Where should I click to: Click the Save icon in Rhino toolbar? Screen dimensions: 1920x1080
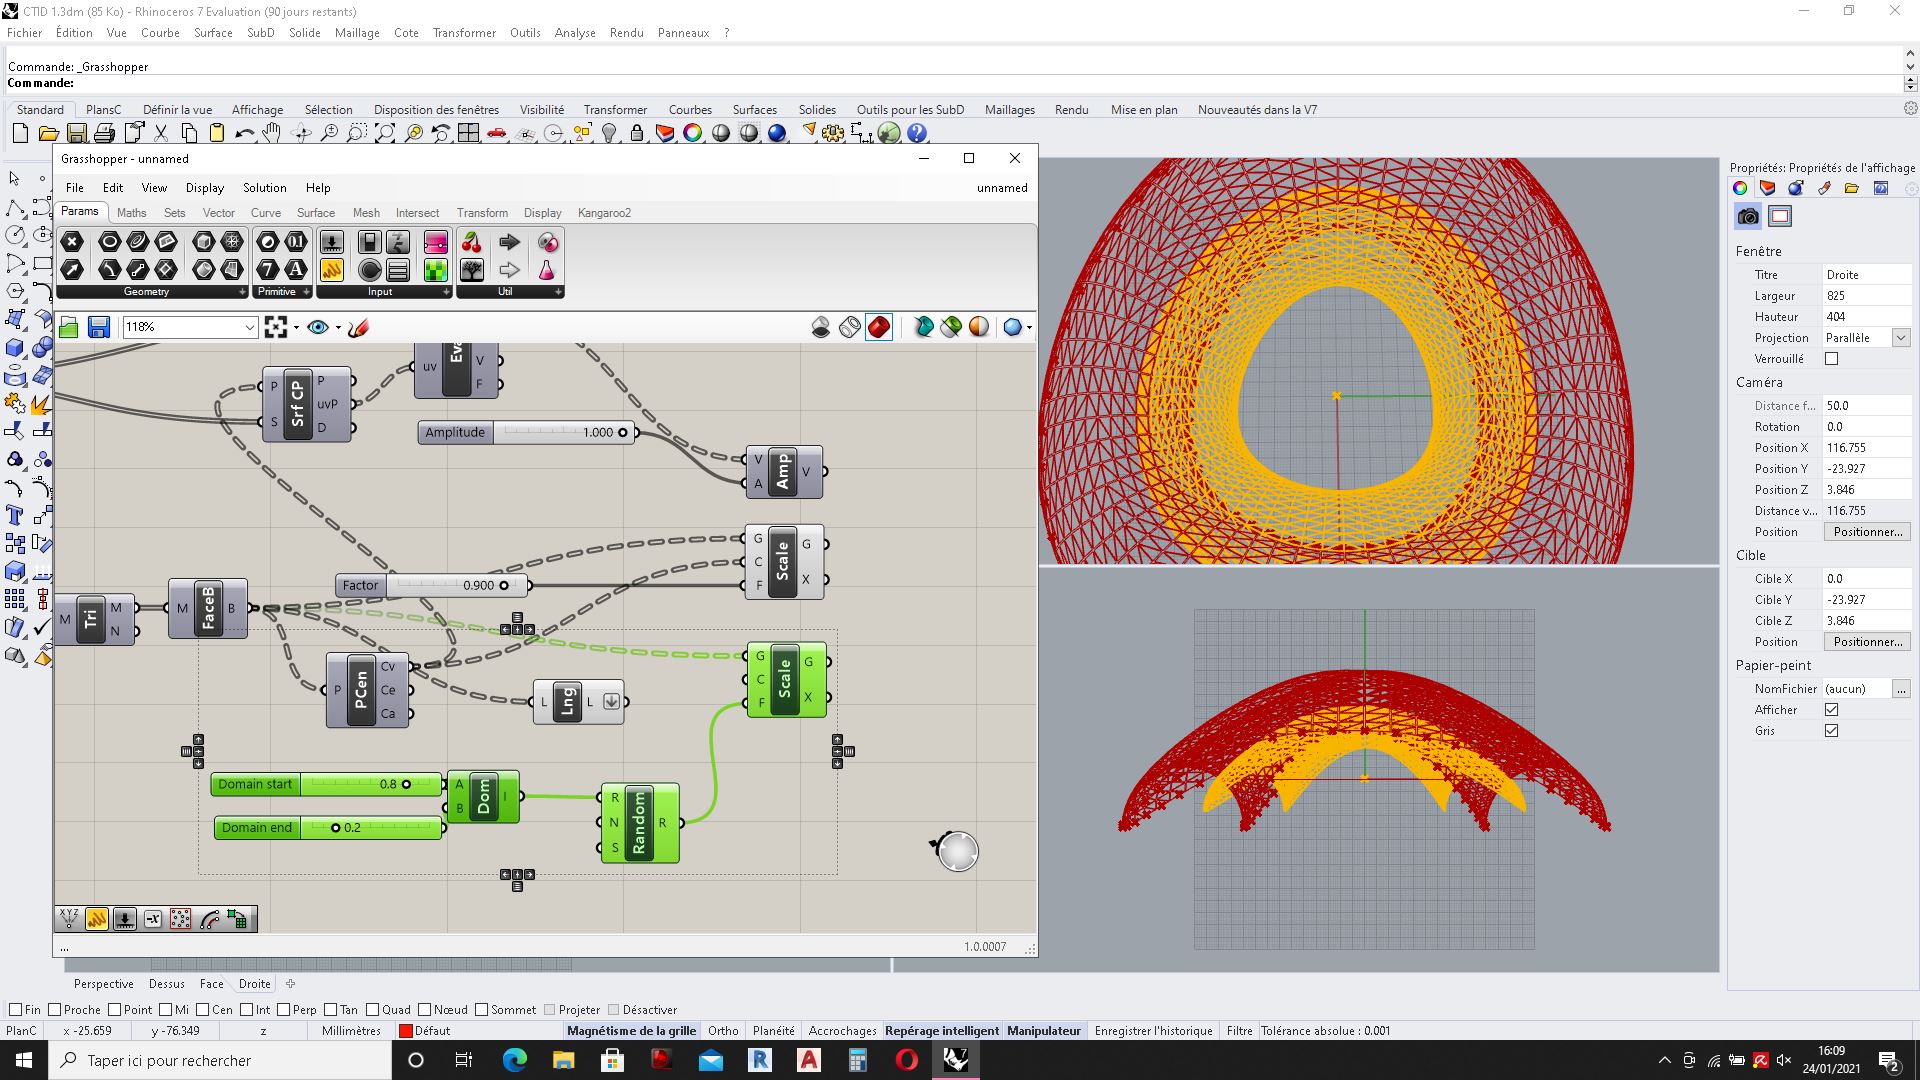[76, 133]
